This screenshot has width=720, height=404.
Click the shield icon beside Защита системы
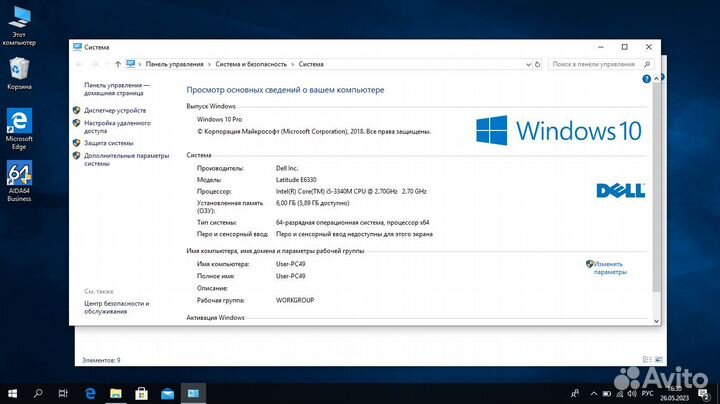[x=77, y=143]
